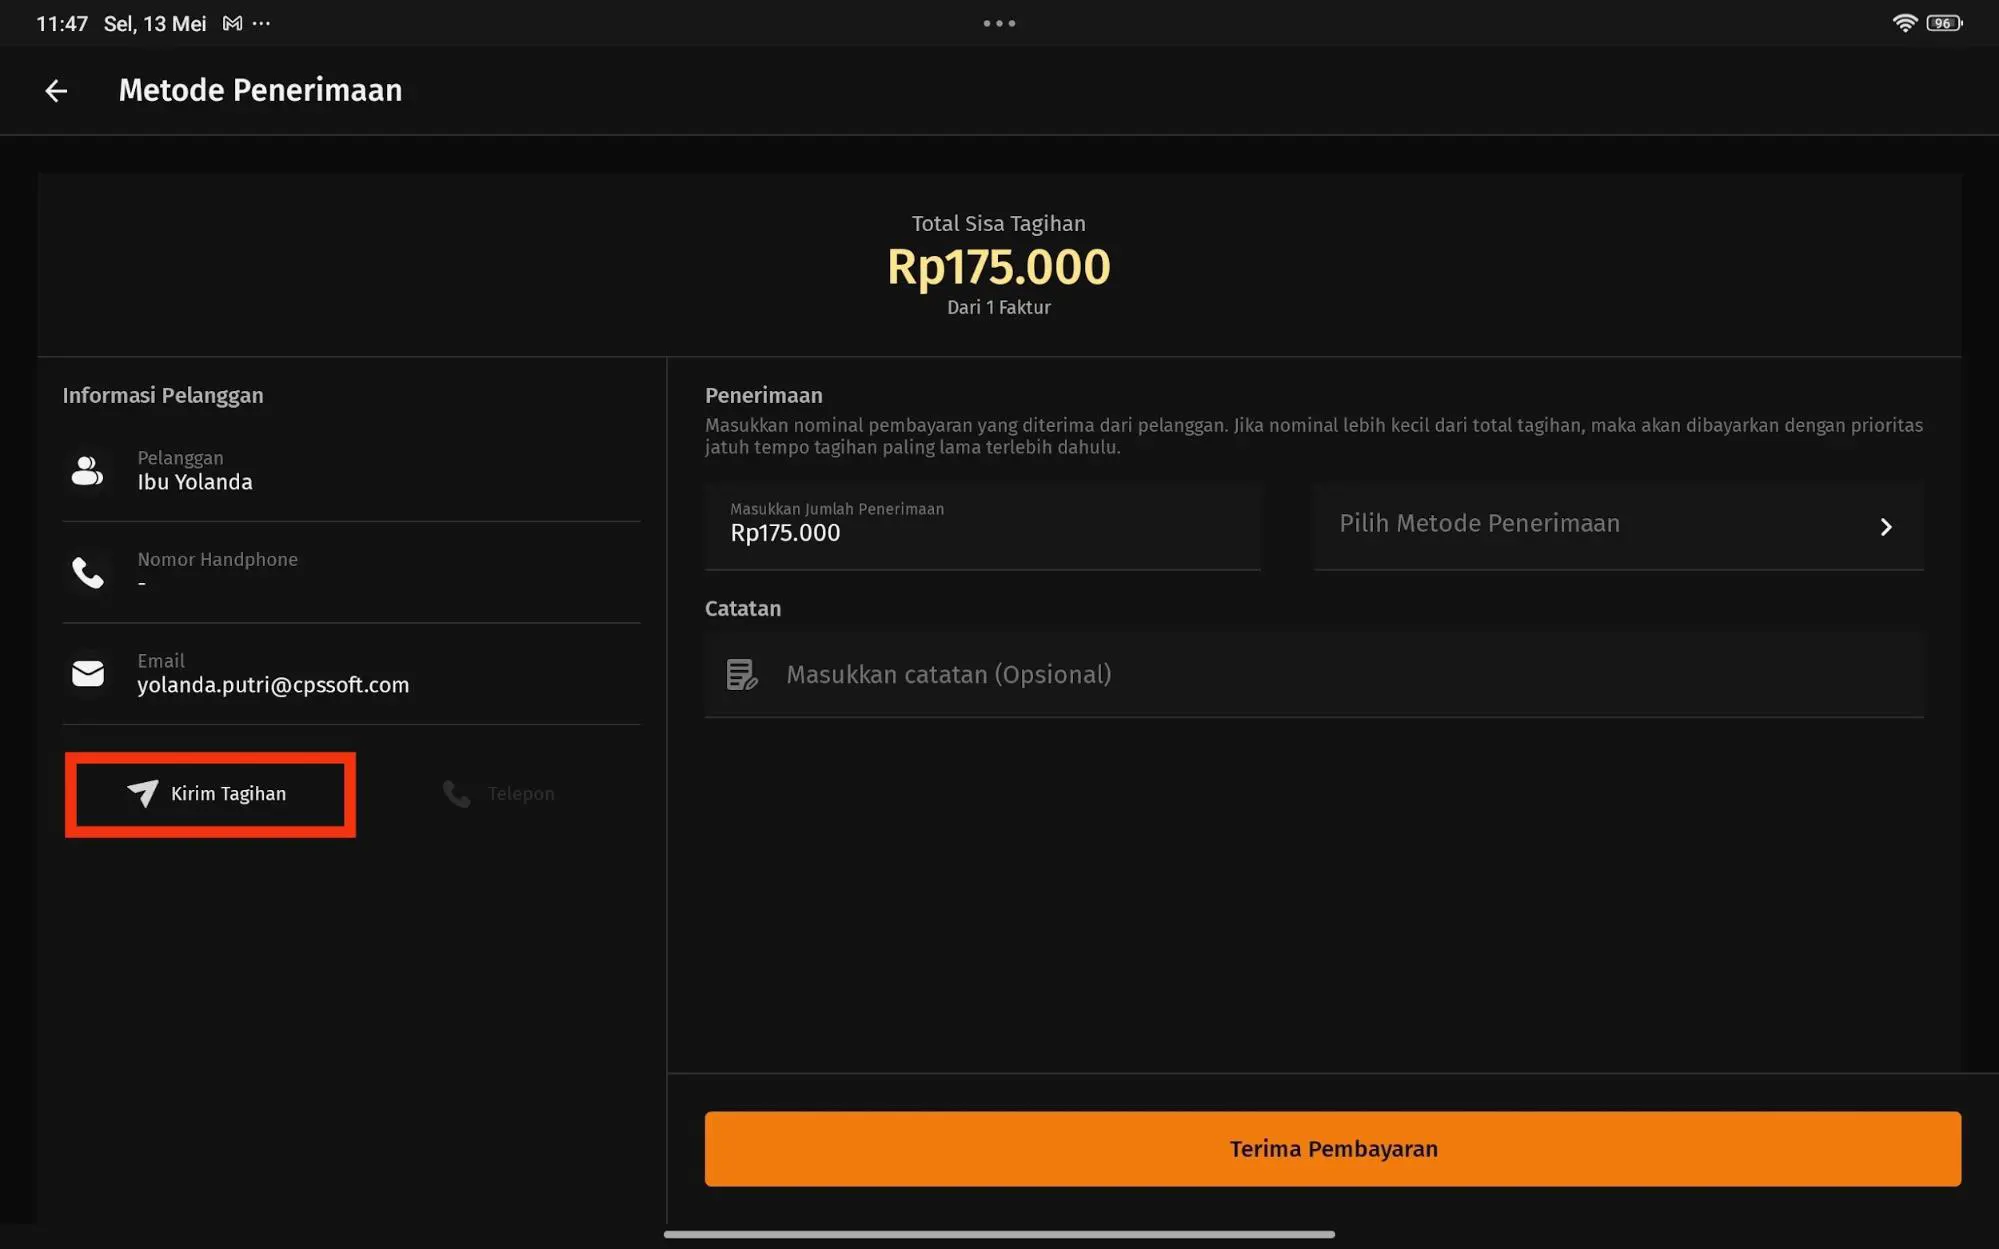Tap the Penerimaan section heading
The width and height of the screenshot is (1999, 1249).
click(x=764, y=395)
